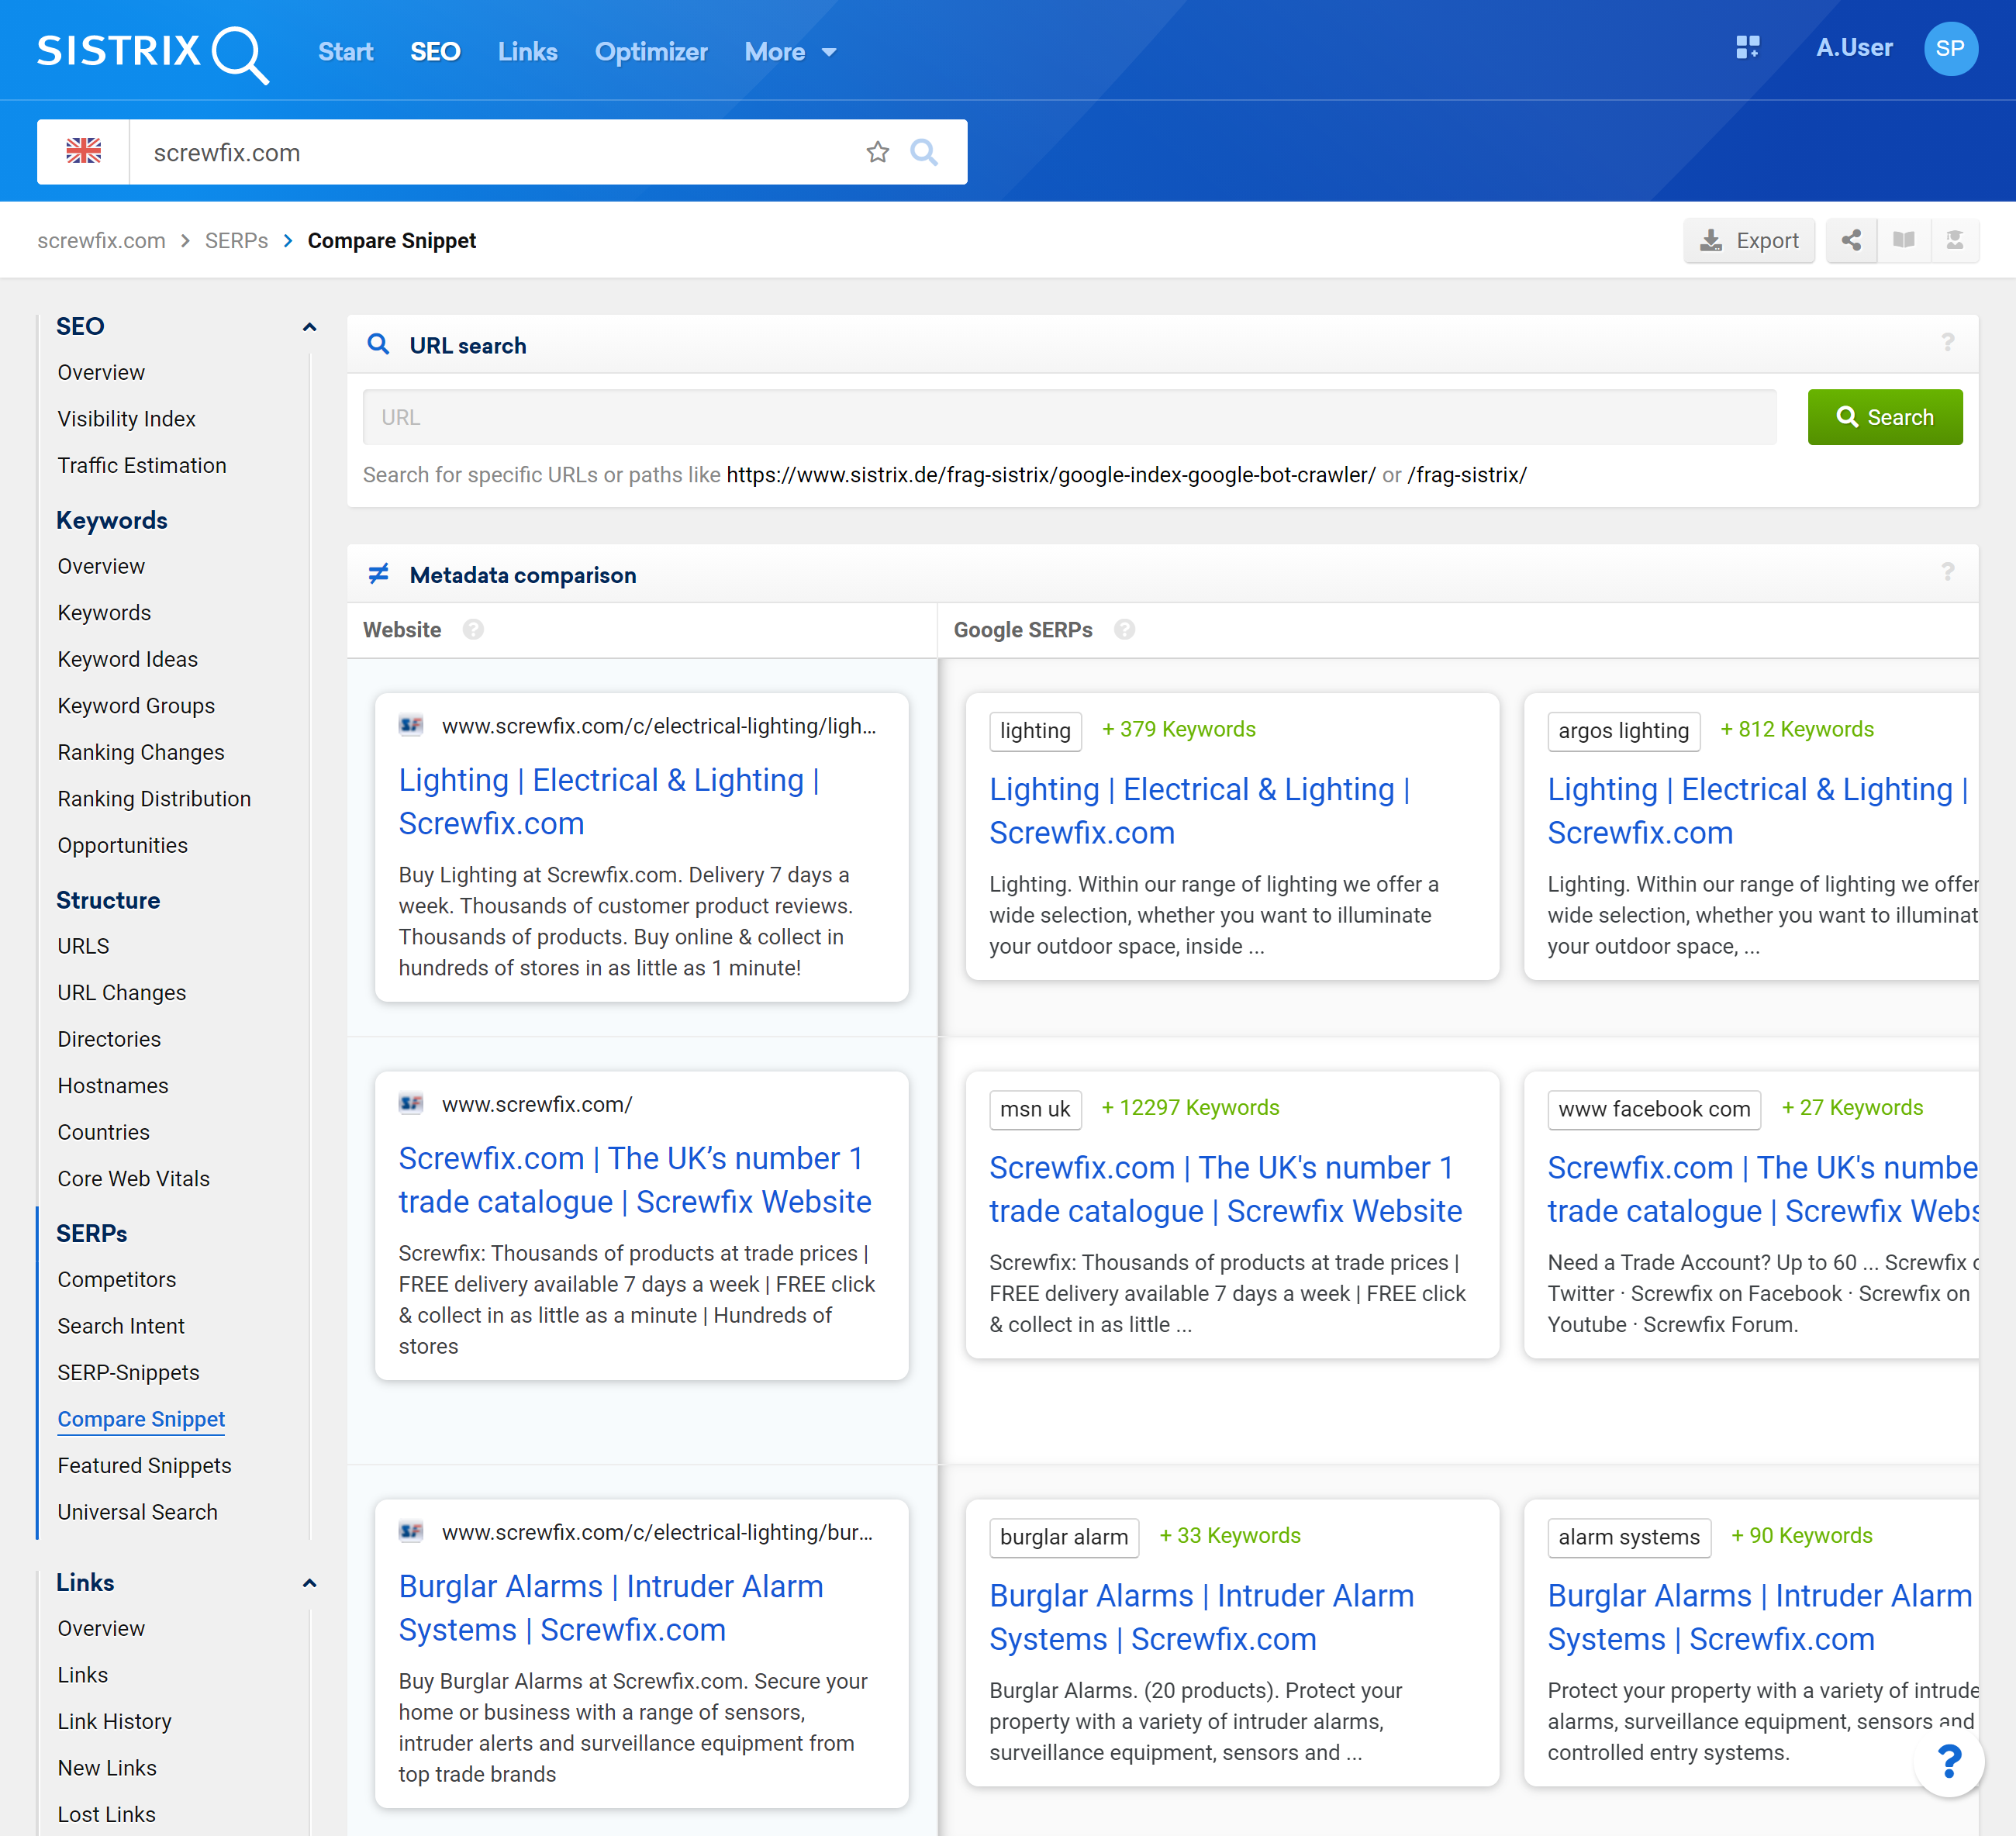Image resolution: width=2016 pixels, height=1836 pixels.
Task: Open Visibility Index in sidebar
Action: 126,419
